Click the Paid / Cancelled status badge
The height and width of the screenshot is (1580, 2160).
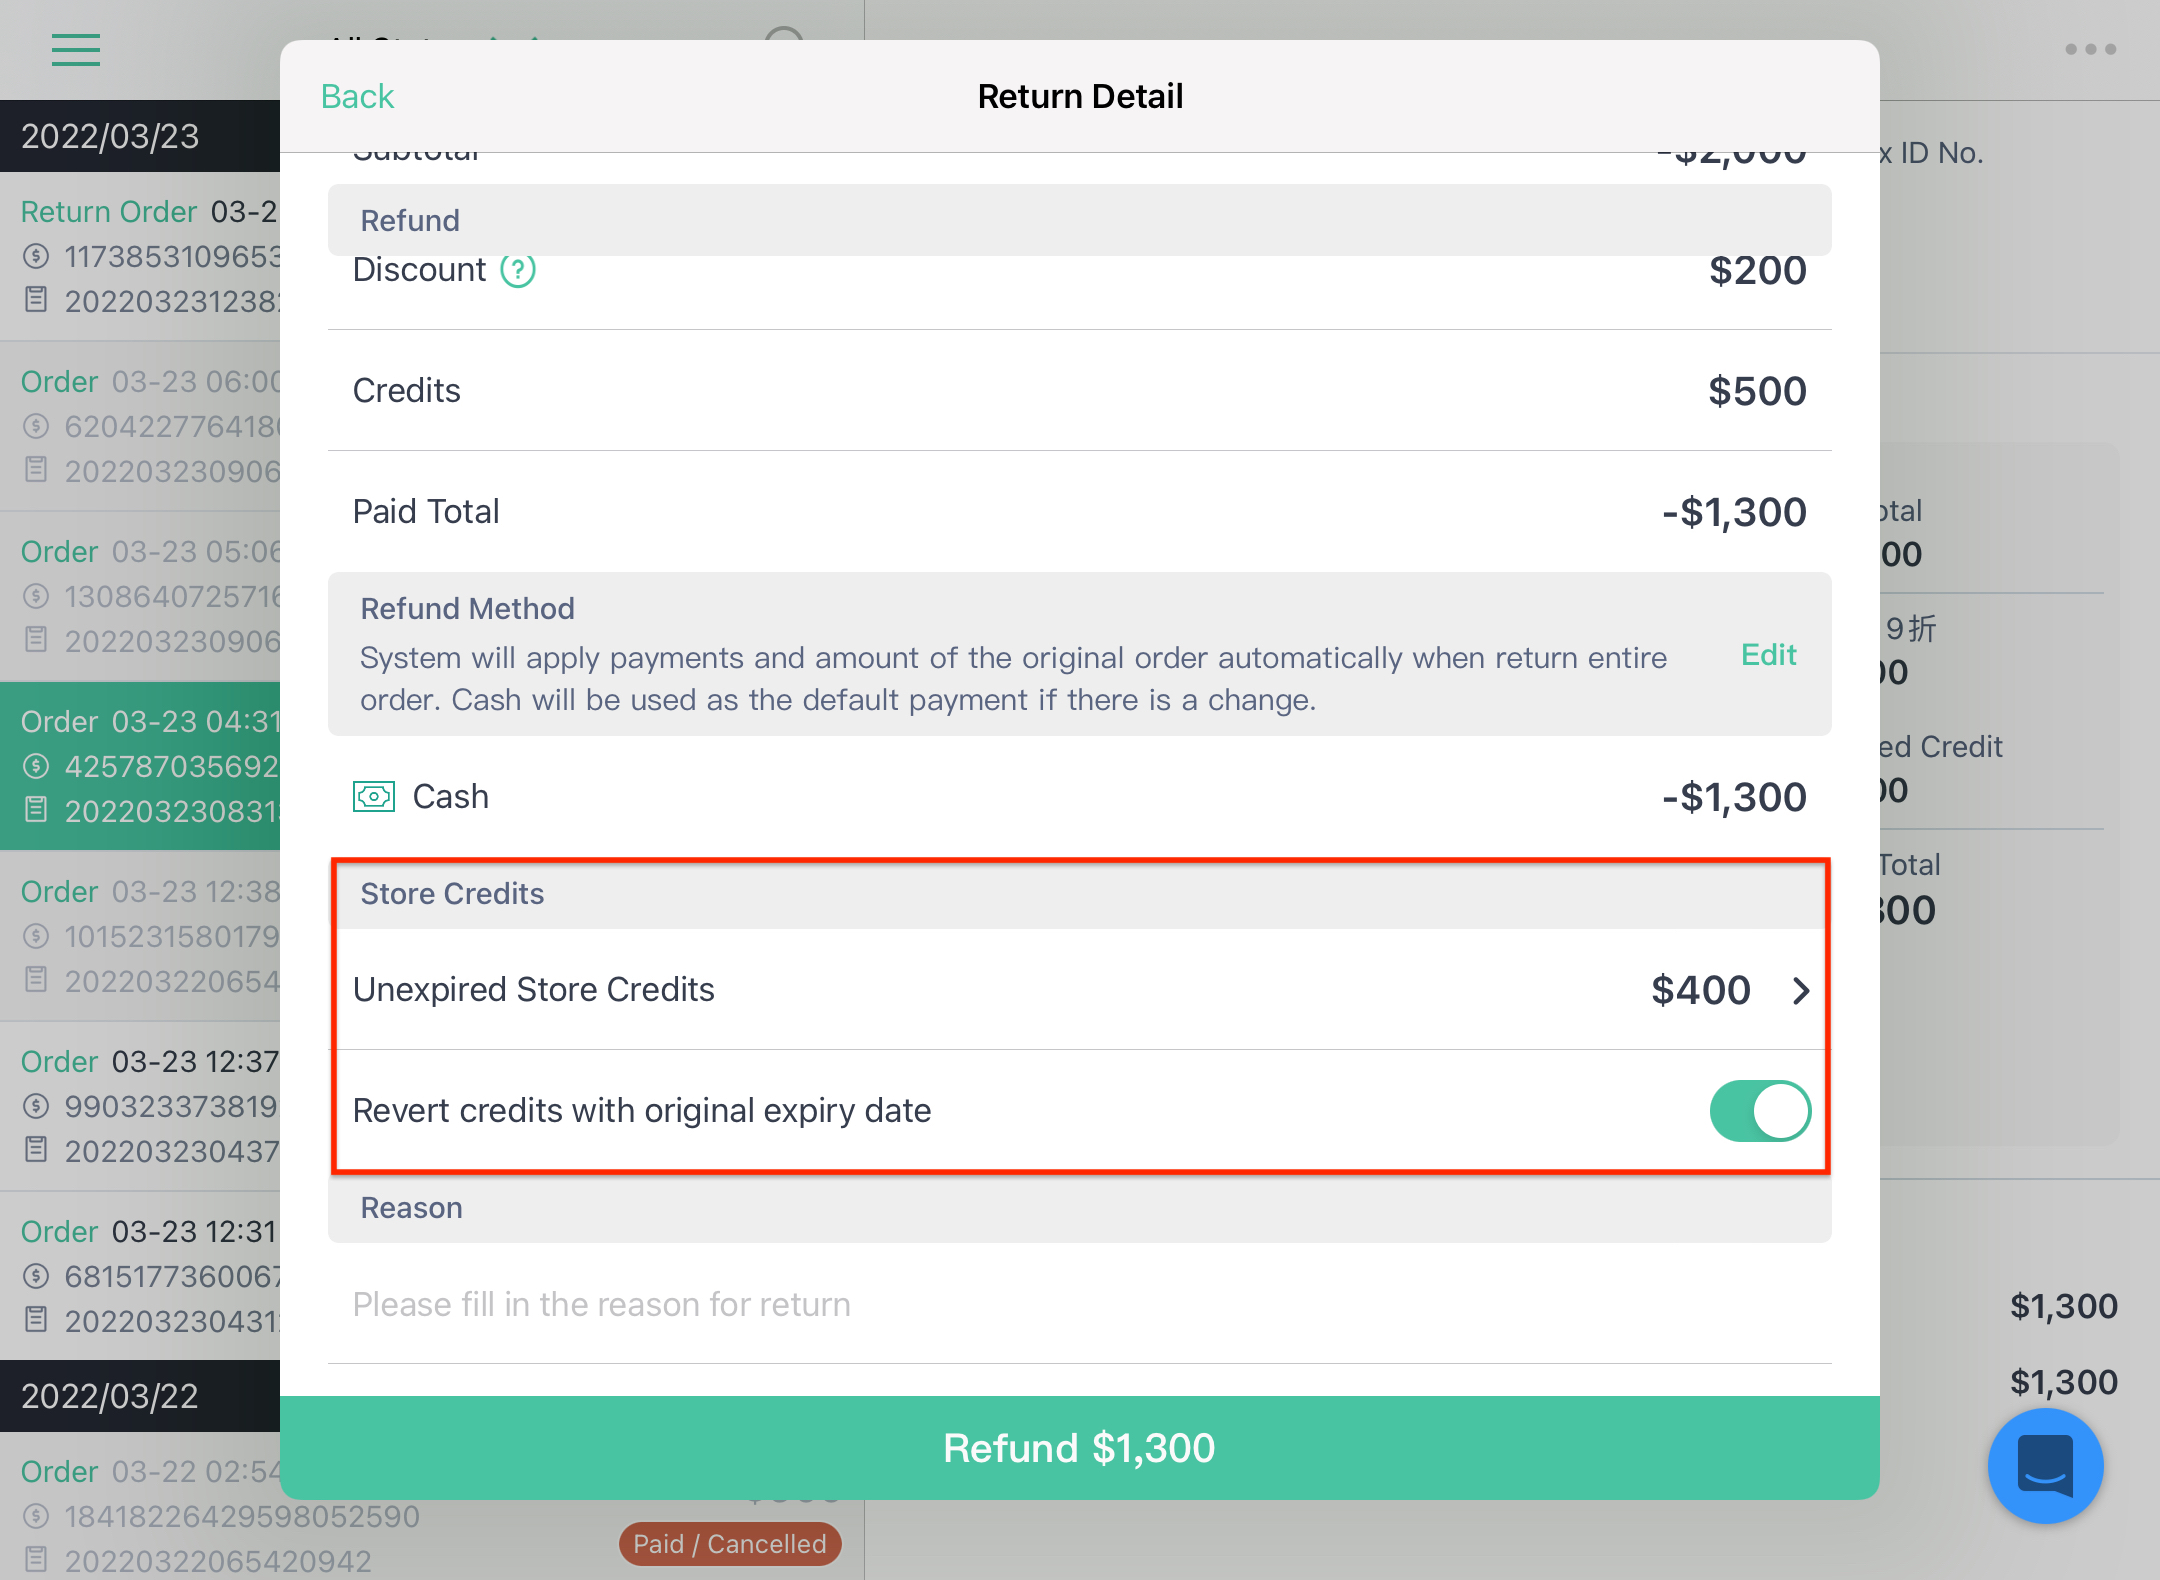pyautogui.click(x=730, y=1544)
